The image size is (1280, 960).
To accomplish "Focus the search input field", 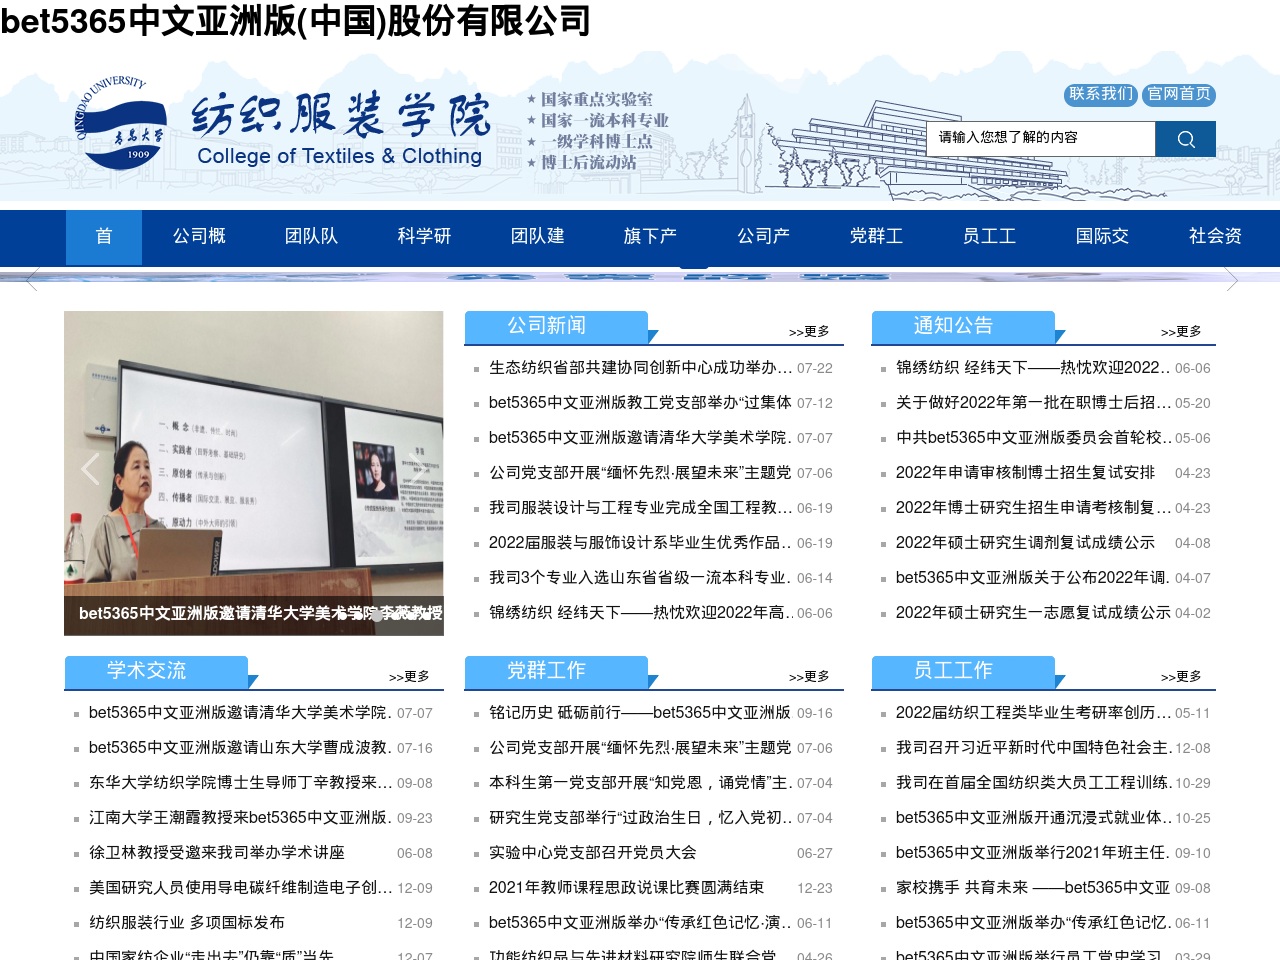I will [x=1041, y=139].
